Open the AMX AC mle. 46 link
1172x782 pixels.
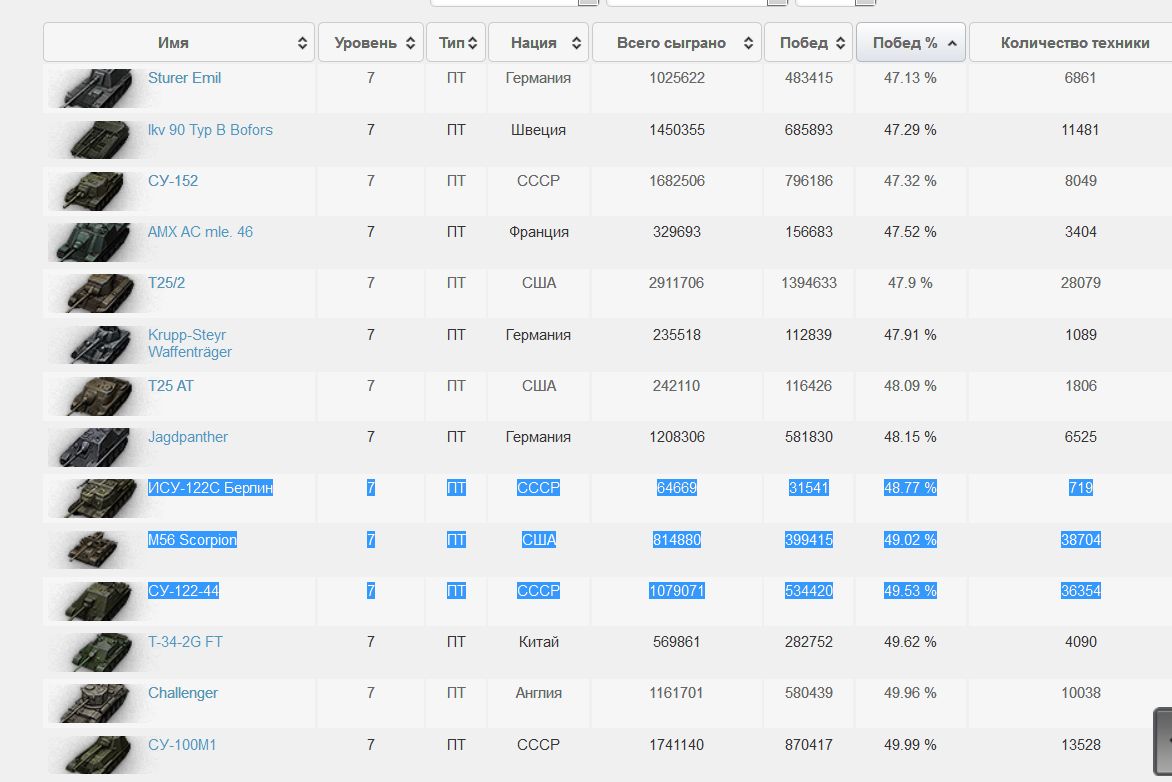pos(200,232)
